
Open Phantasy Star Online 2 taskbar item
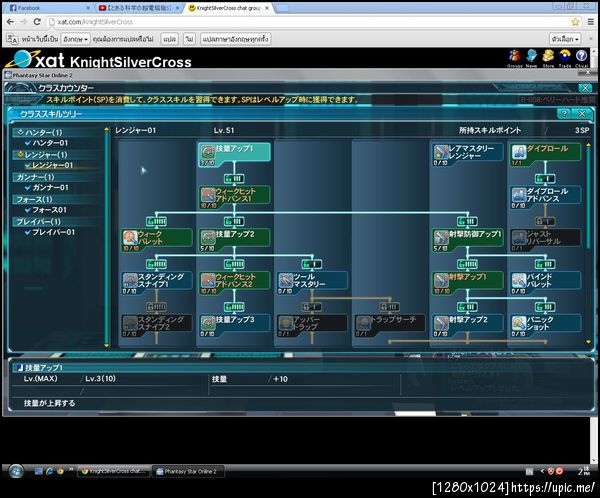188,472
